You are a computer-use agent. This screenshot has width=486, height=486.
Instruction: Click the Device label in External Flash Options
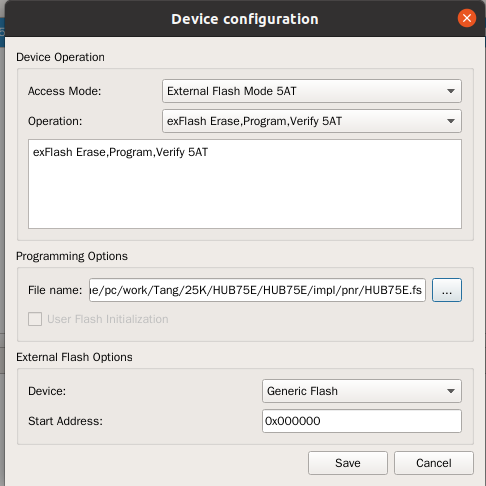pyautogui.click(x=47, y=391)
